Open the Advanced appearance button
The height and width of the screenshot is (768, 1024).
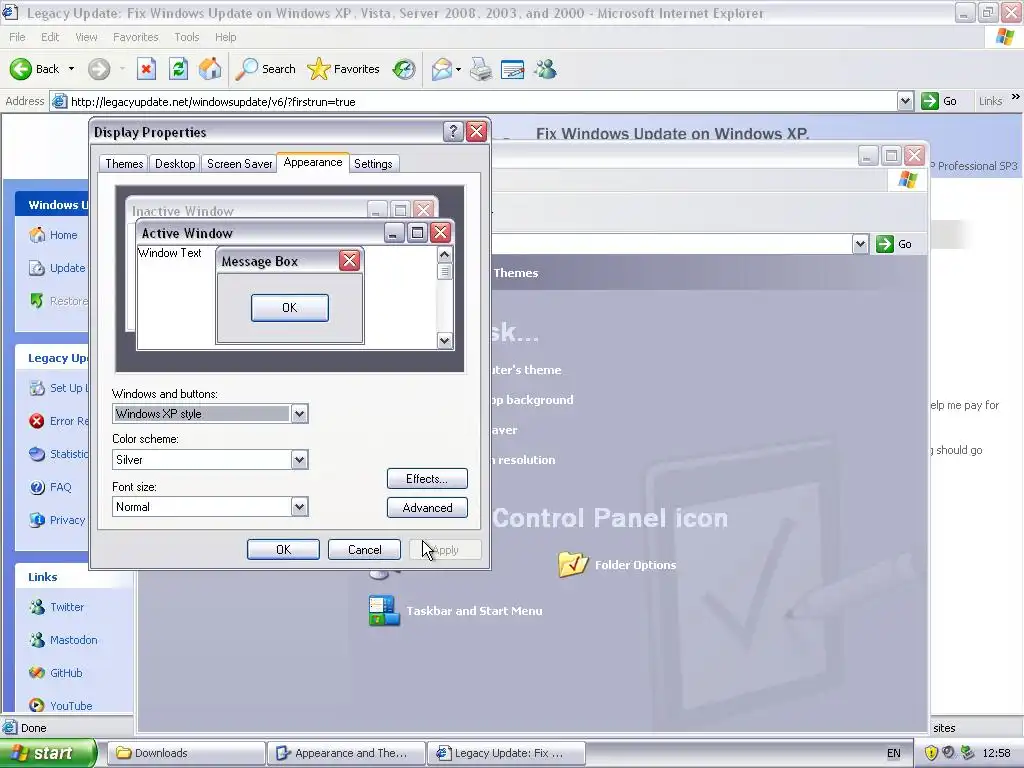427,508
